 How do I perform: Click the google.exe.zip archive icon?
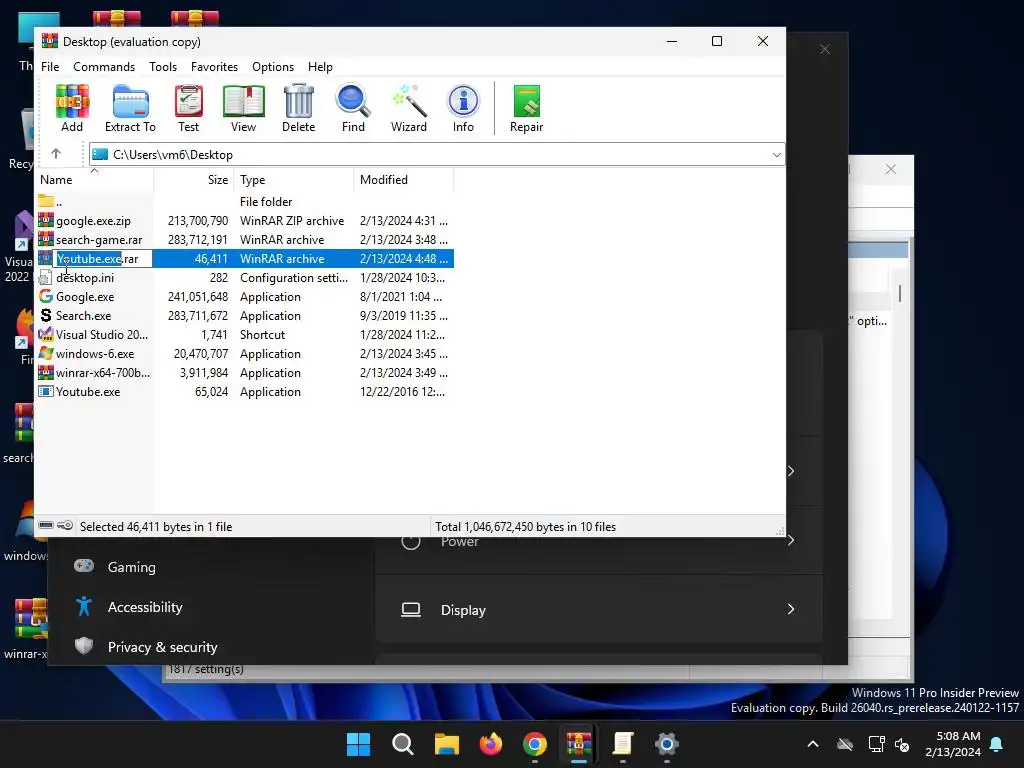[46, 220]
